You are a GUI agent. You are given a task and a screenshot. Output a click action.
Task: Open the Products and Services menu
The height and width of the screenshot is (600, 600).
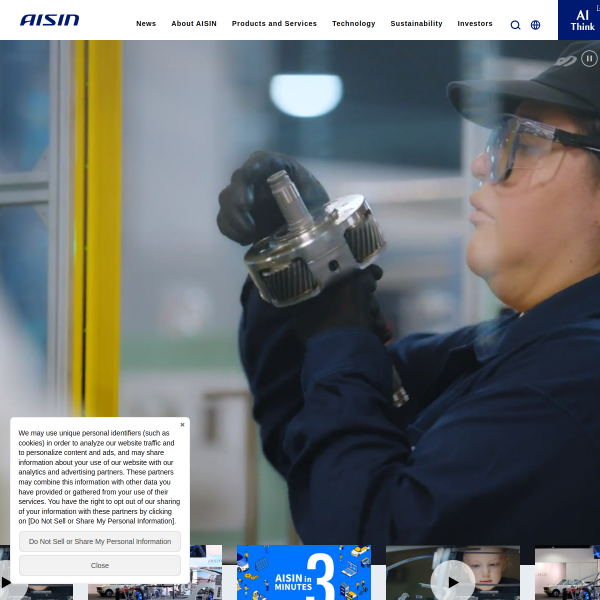[x=274, y=24]
